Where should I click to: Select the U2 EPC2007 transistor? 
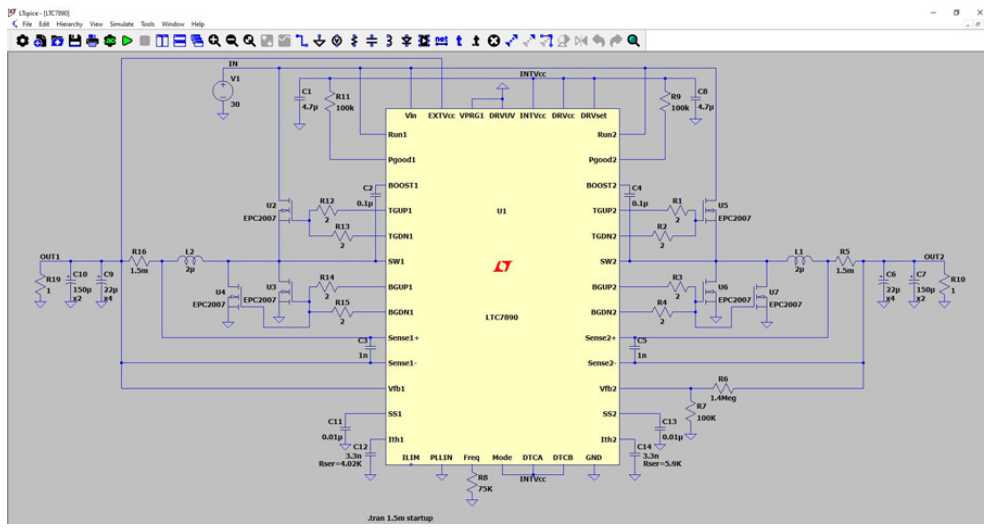[285, 210]
